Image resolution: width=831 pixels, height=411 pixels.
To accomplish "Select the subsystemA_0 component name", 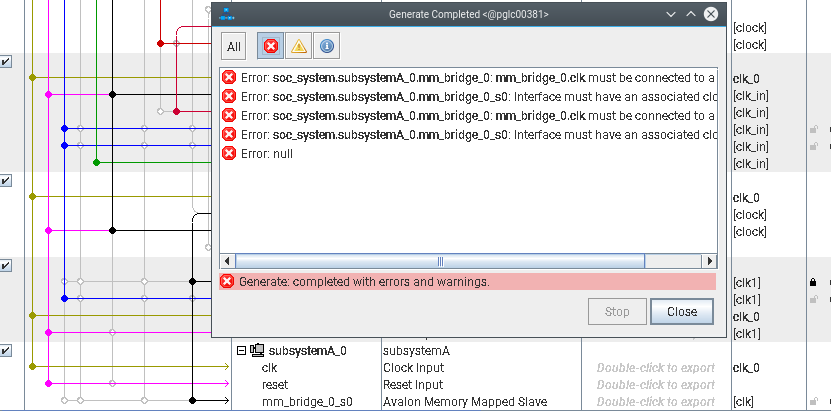I will (x=307, y=351).
